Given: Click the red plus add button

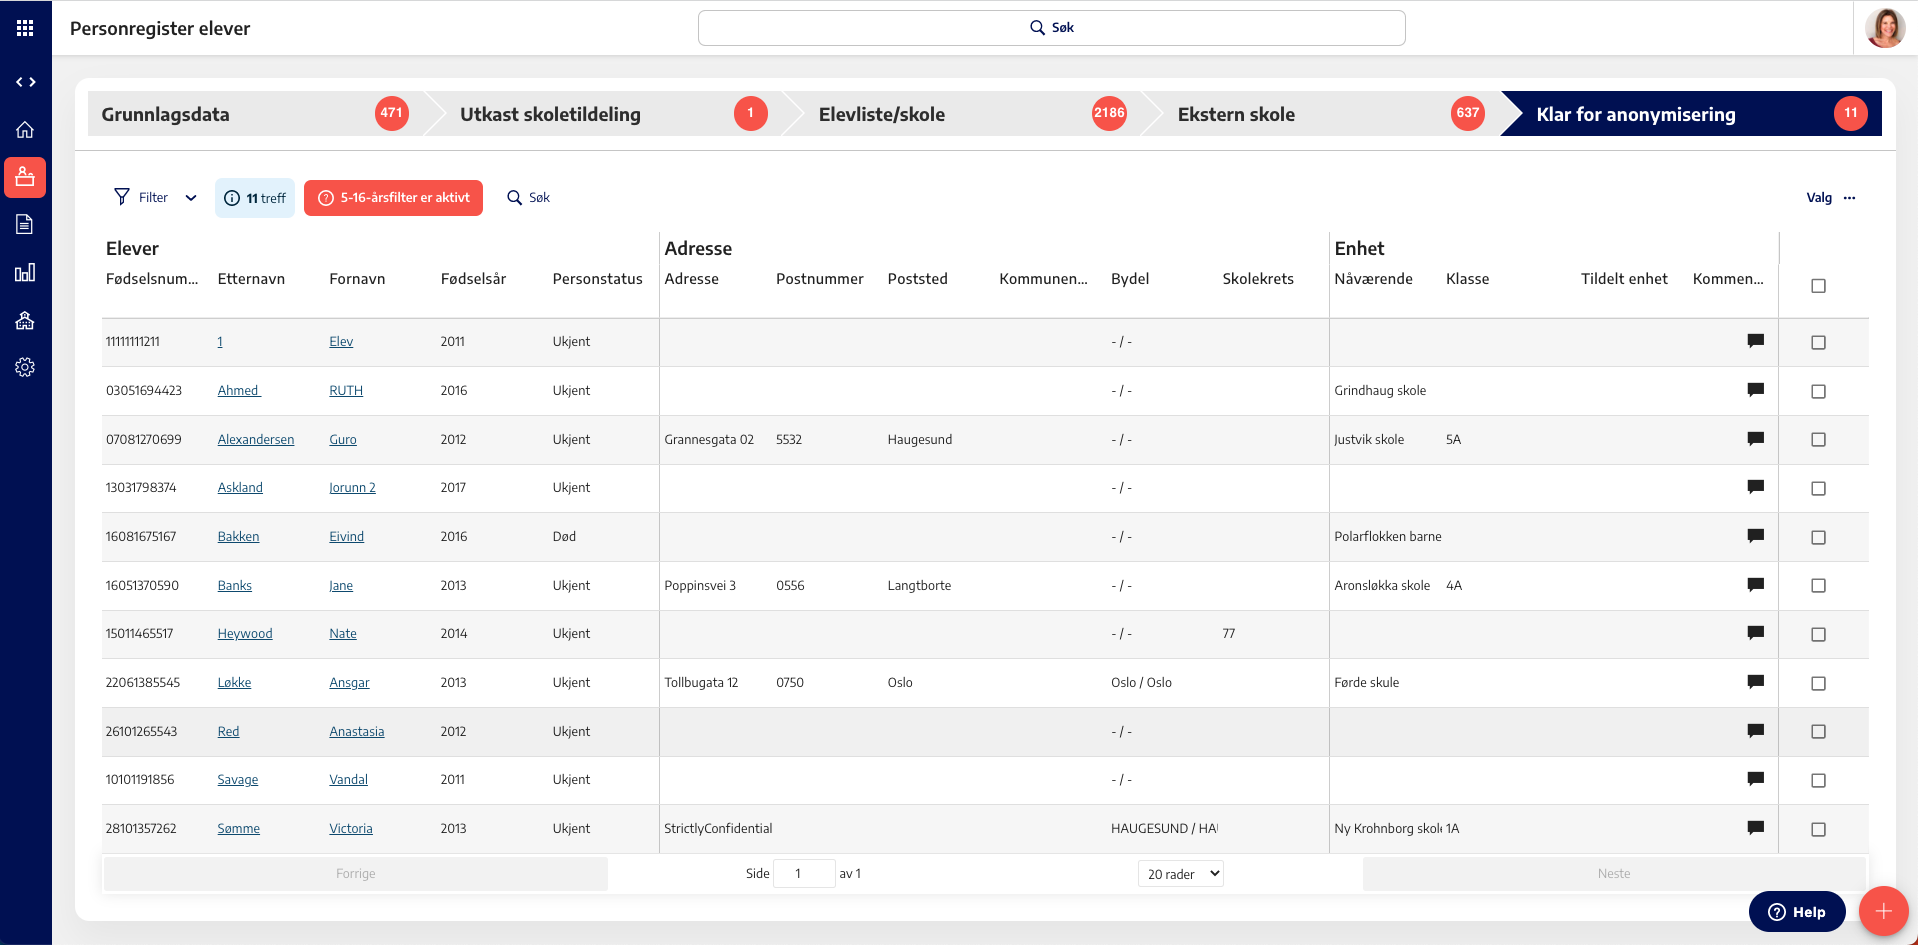Looking at the screenshot, I should 1883,911.
